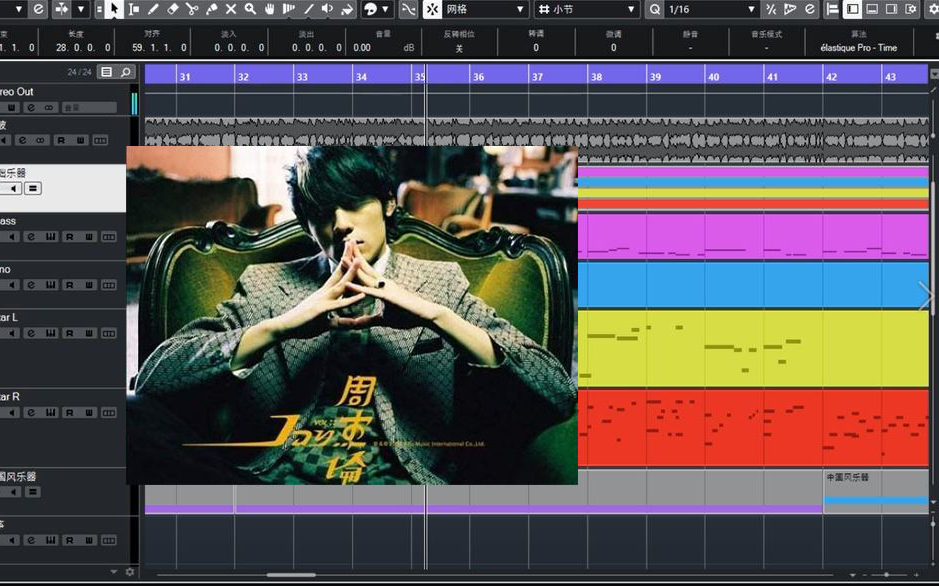Toggle Auto-Scroll arrows icon
This screenshot has width=939, height=586.
(x=62, y=9)
